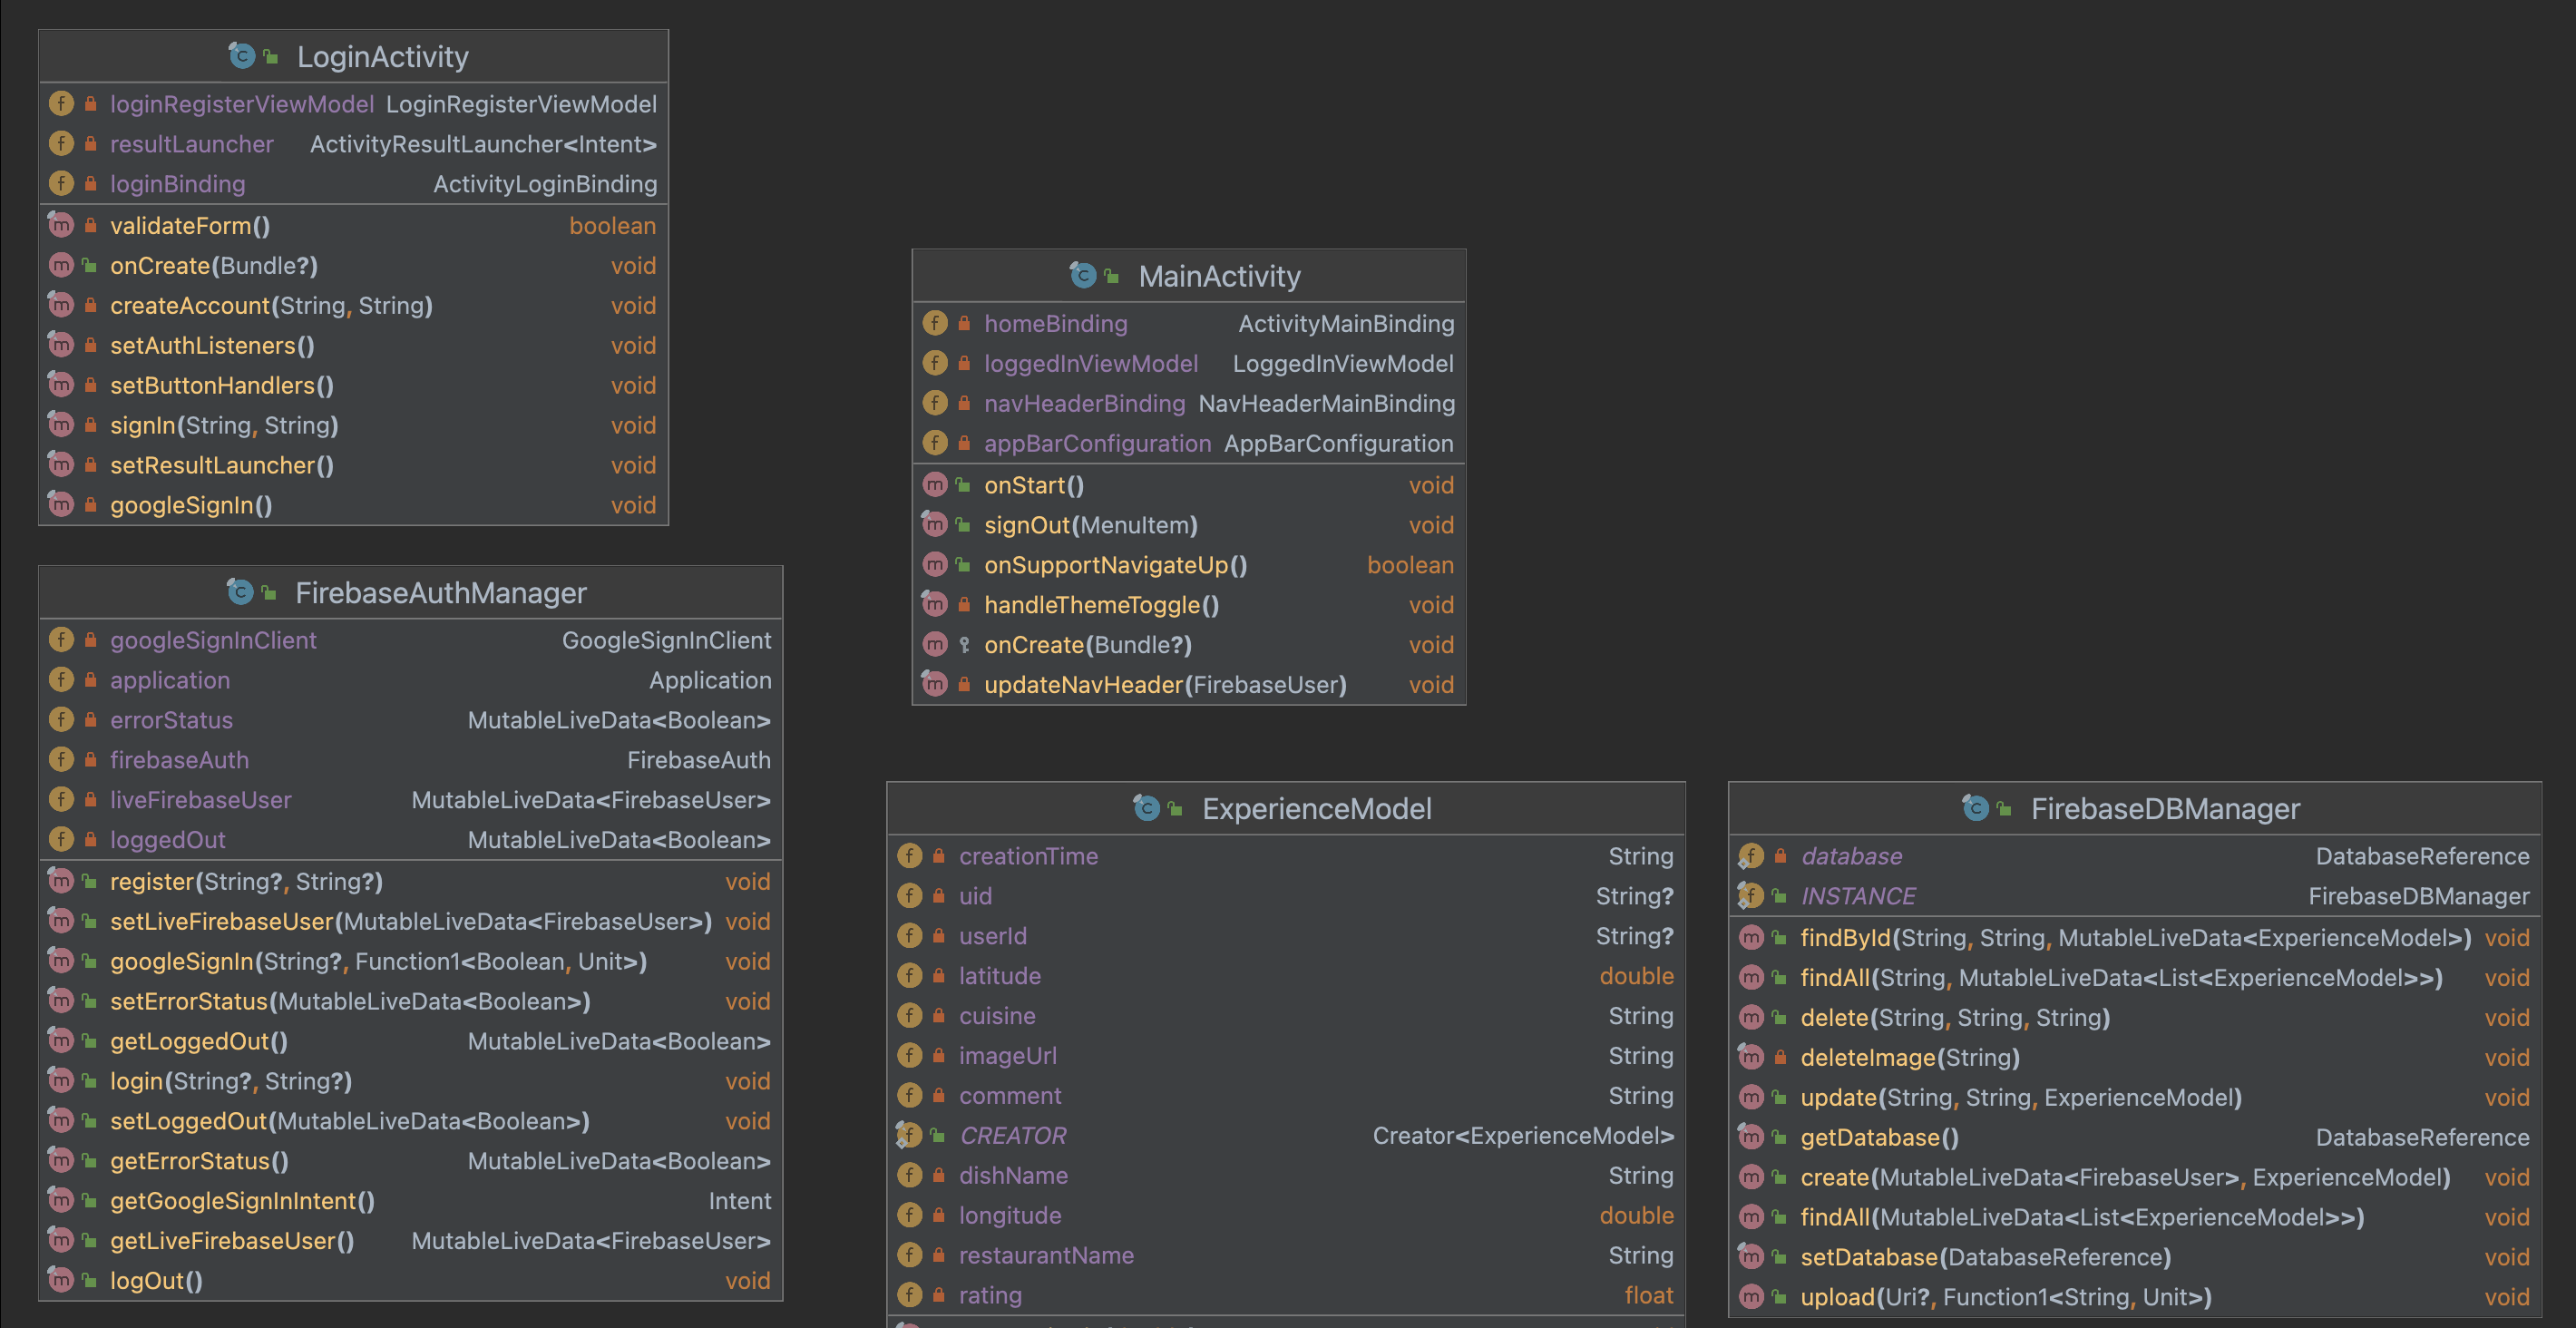The width and height of the screenshot is (2576, 1328).
Task: Select the MainActivity class name header
Action: (1220, 276)
